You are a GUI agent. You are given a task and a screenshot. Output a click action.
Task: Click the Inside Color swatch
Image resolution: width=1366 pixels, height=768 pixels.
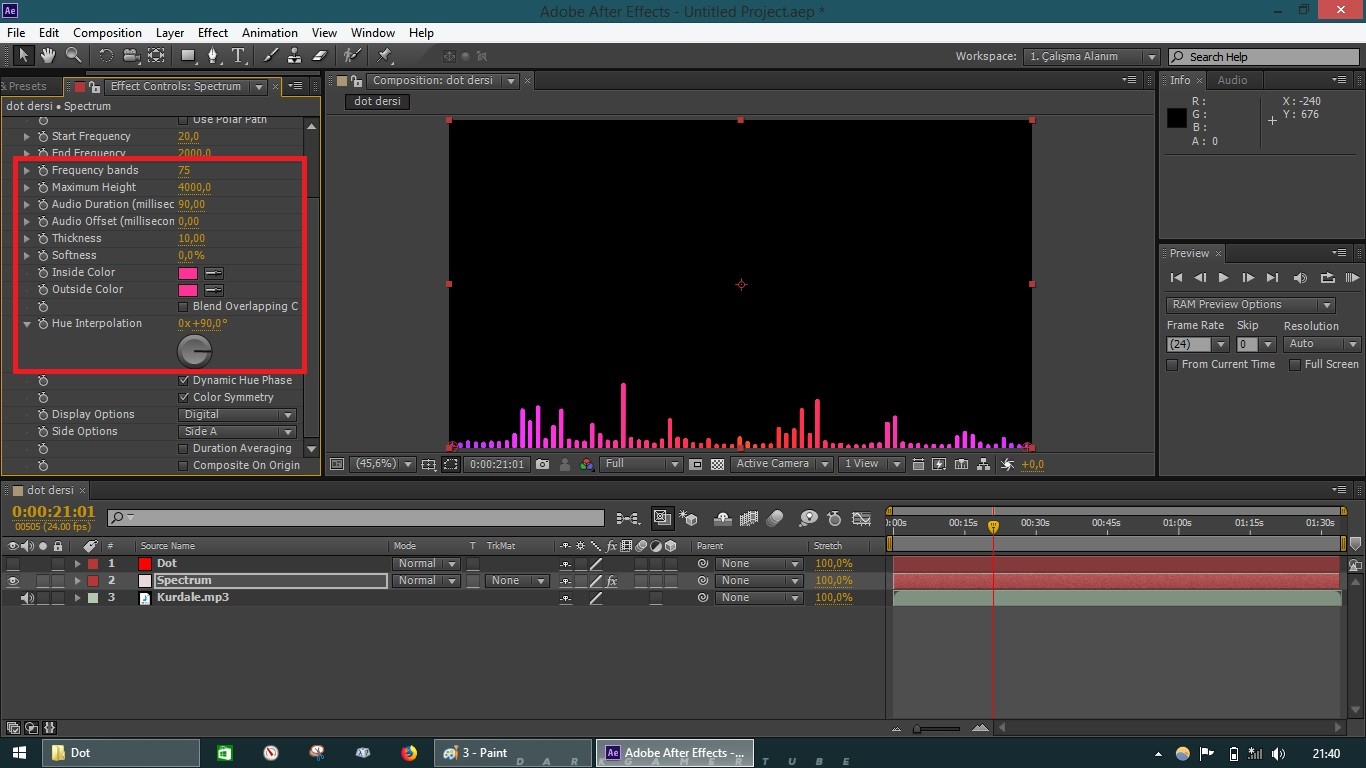pyautogui.click(x=188, y=273)
